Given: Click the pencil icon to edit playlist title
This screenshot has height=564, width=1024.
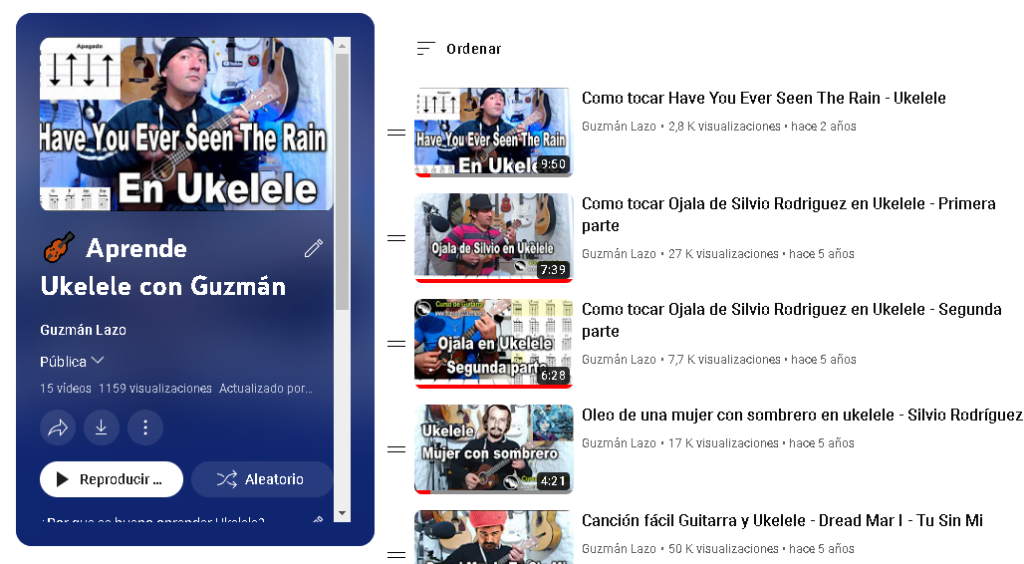Looking at the screenshot, I should pos(314,248).
